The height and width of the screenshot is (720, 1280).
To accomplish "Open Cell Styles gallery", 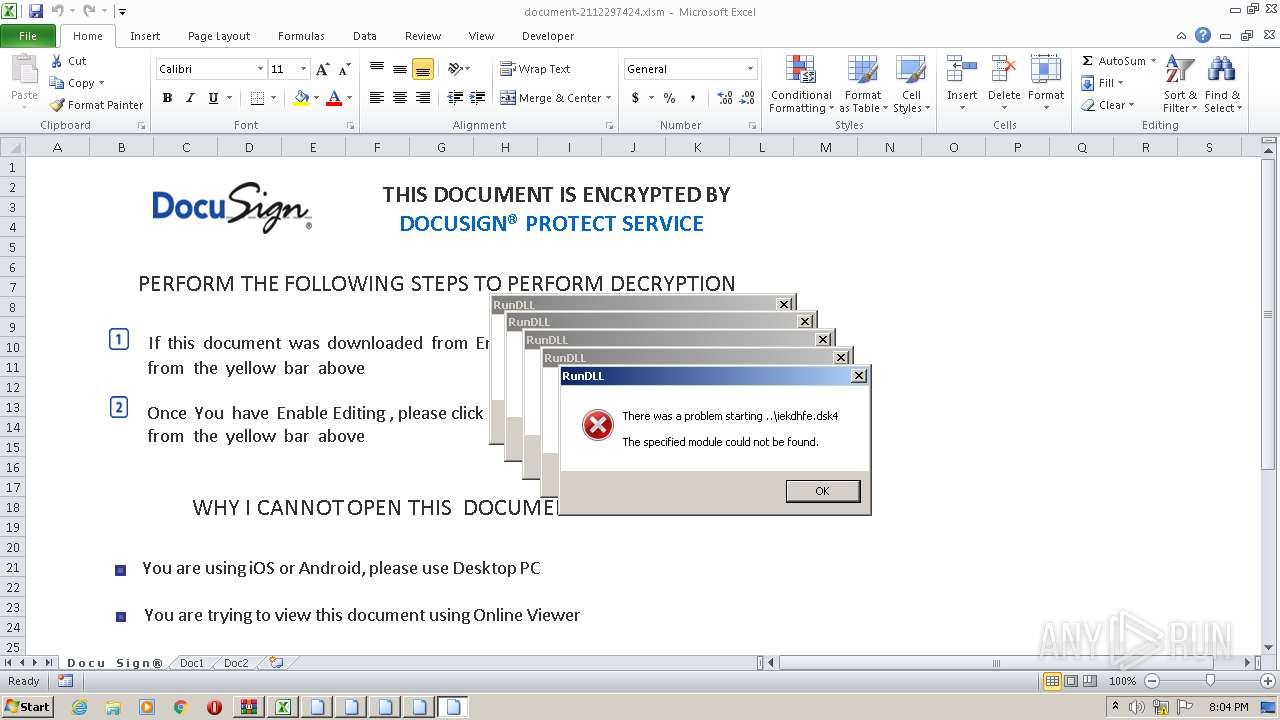I will coord(910,85).
